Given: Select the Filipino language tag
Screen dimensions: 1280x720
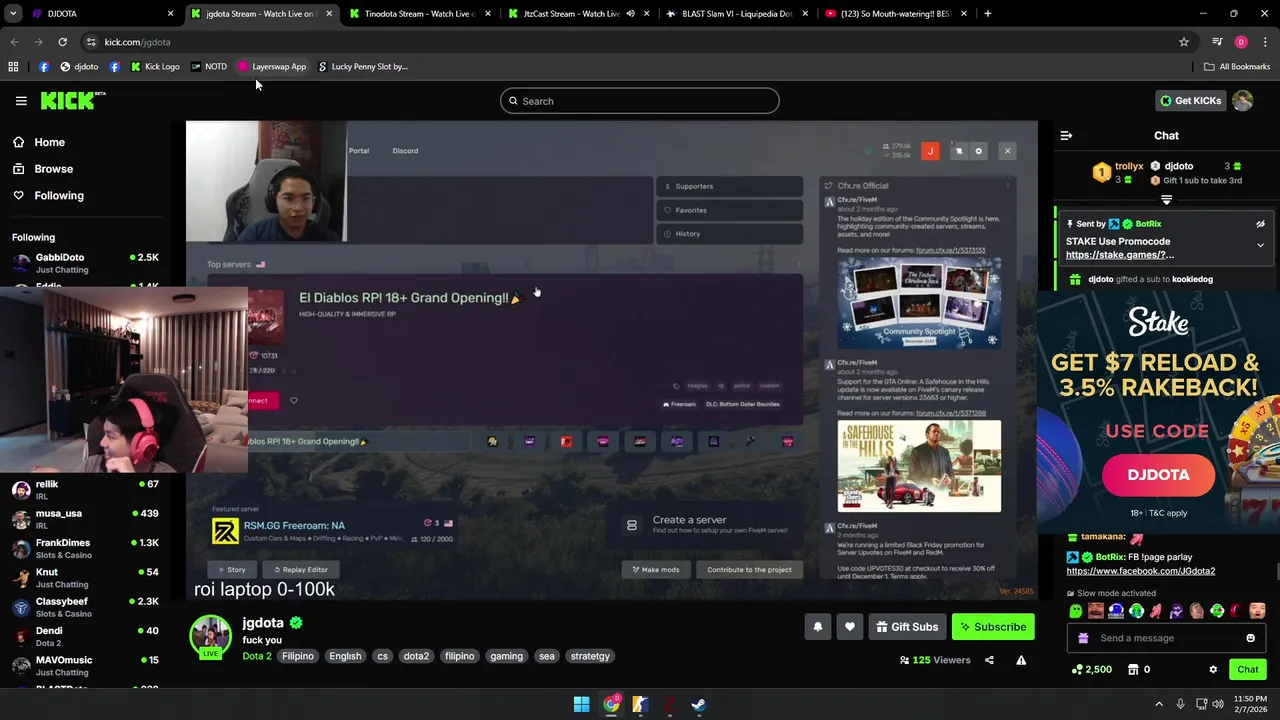Looking at the screenshot, I should coord(298,656).
